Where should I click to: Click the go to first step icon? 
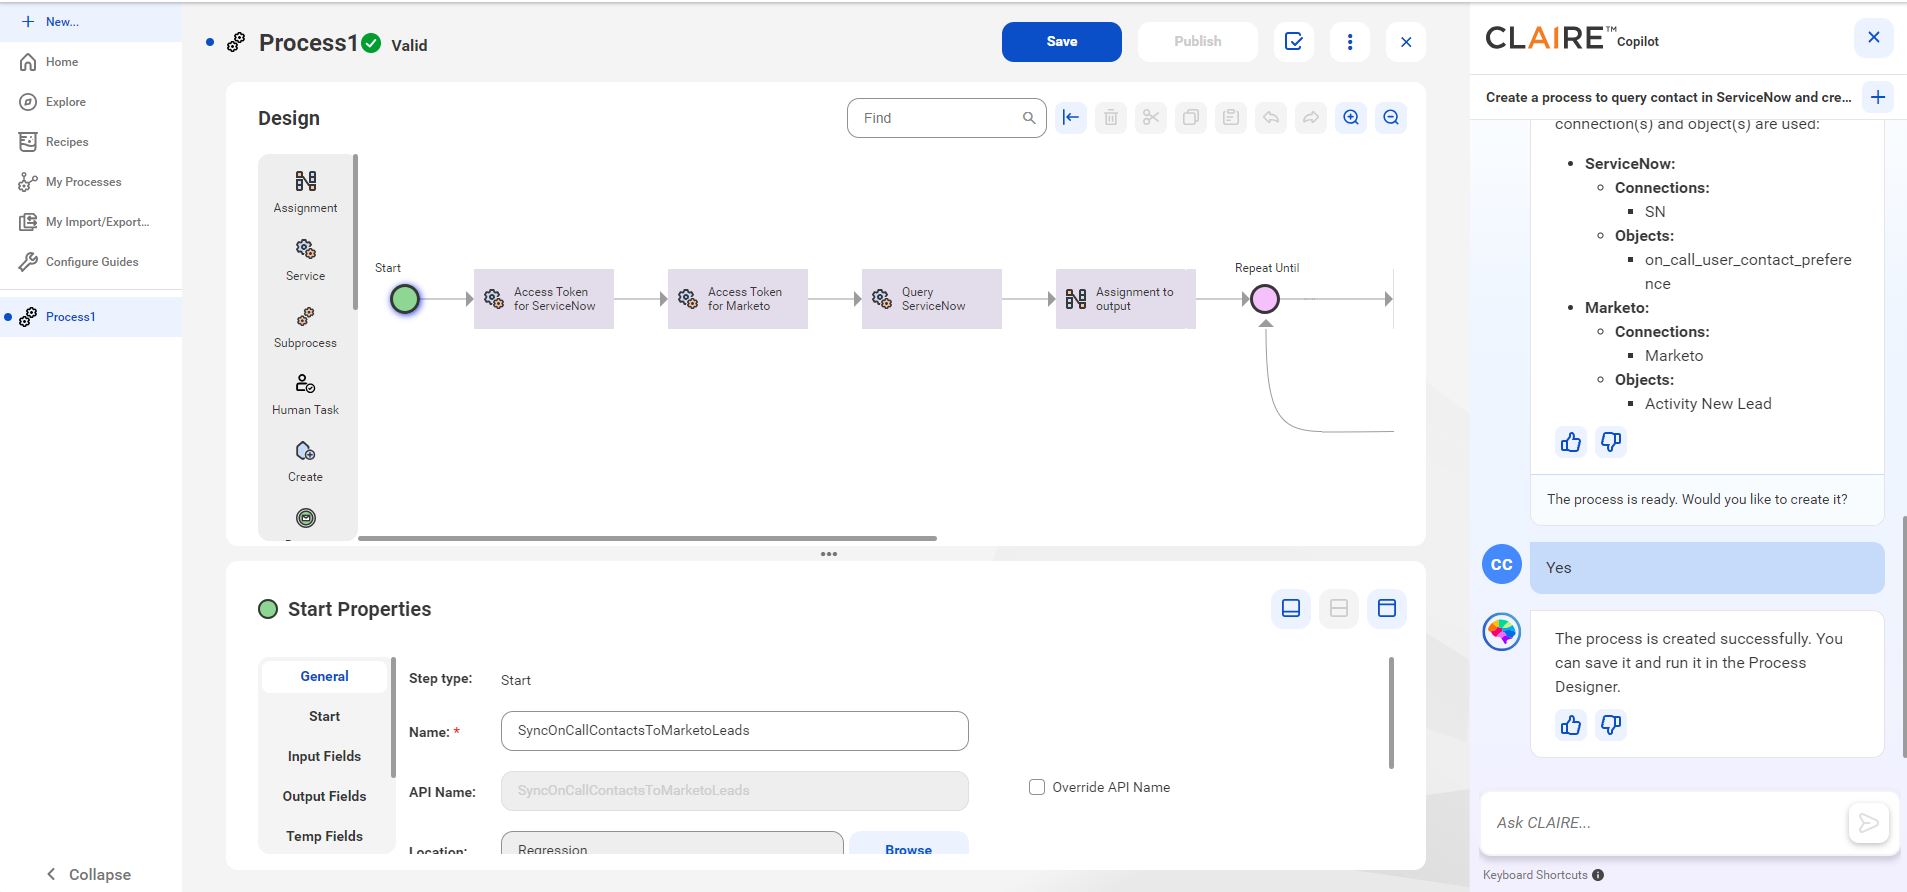1071,118
